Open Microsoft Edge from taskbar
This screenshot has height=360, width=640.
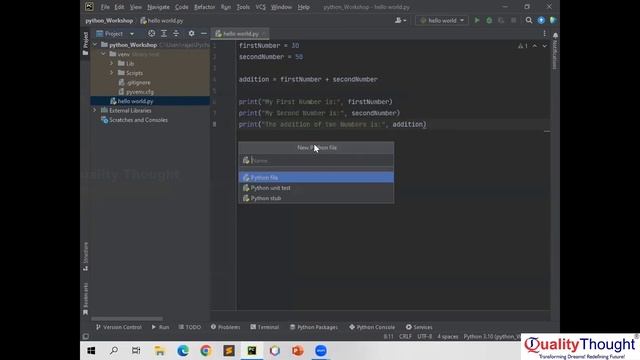pos(183,351)
